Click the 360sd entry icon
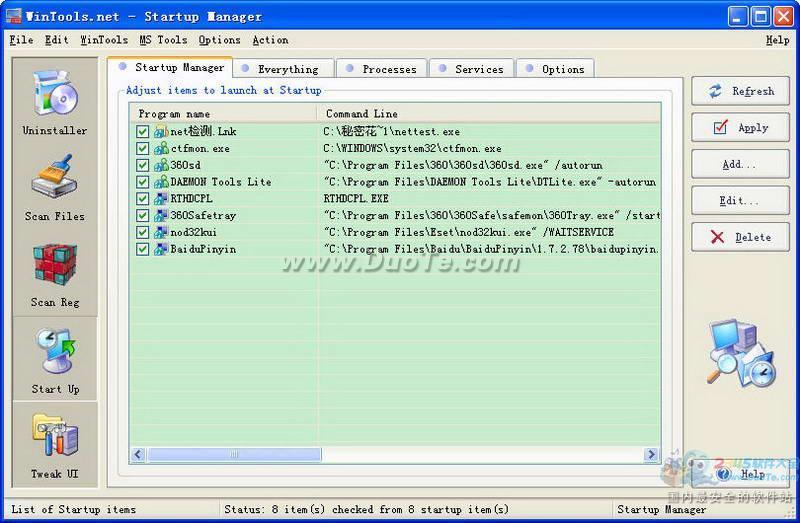The width and height of the screenshot is (800, 523). pyautogui.click(x=161, y=165)
